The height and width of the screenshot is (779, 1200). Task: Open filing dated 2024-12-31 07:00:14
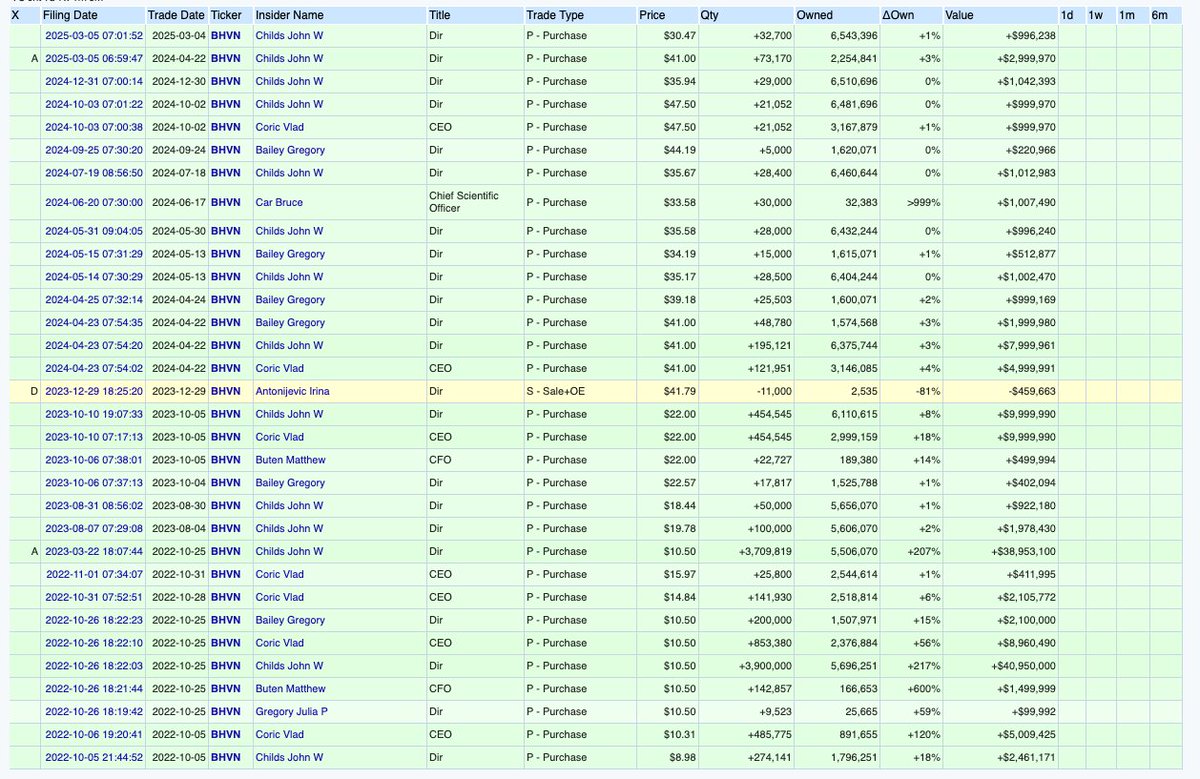tap(94, 81)
